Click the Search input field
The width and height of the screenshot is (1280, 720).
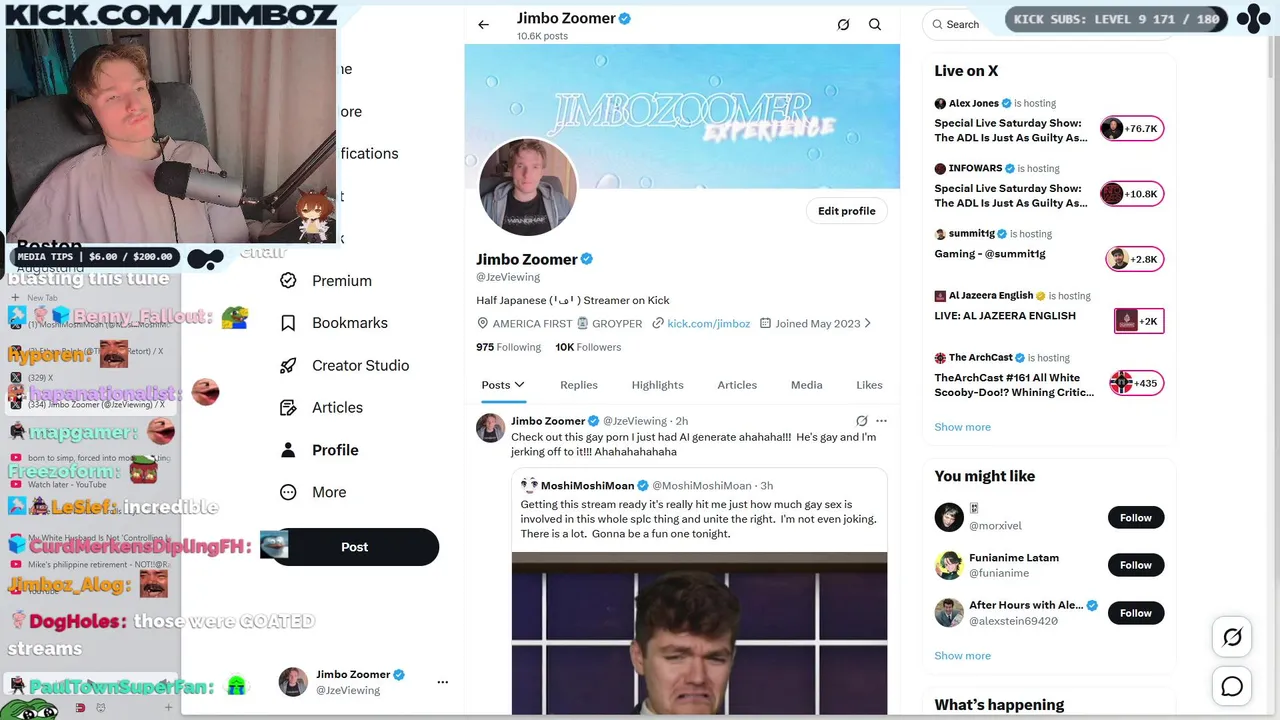tap(965, 24)
